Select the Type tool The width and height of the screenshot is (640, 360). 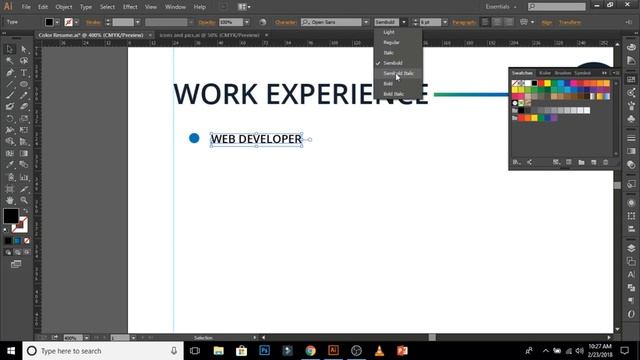24,73
